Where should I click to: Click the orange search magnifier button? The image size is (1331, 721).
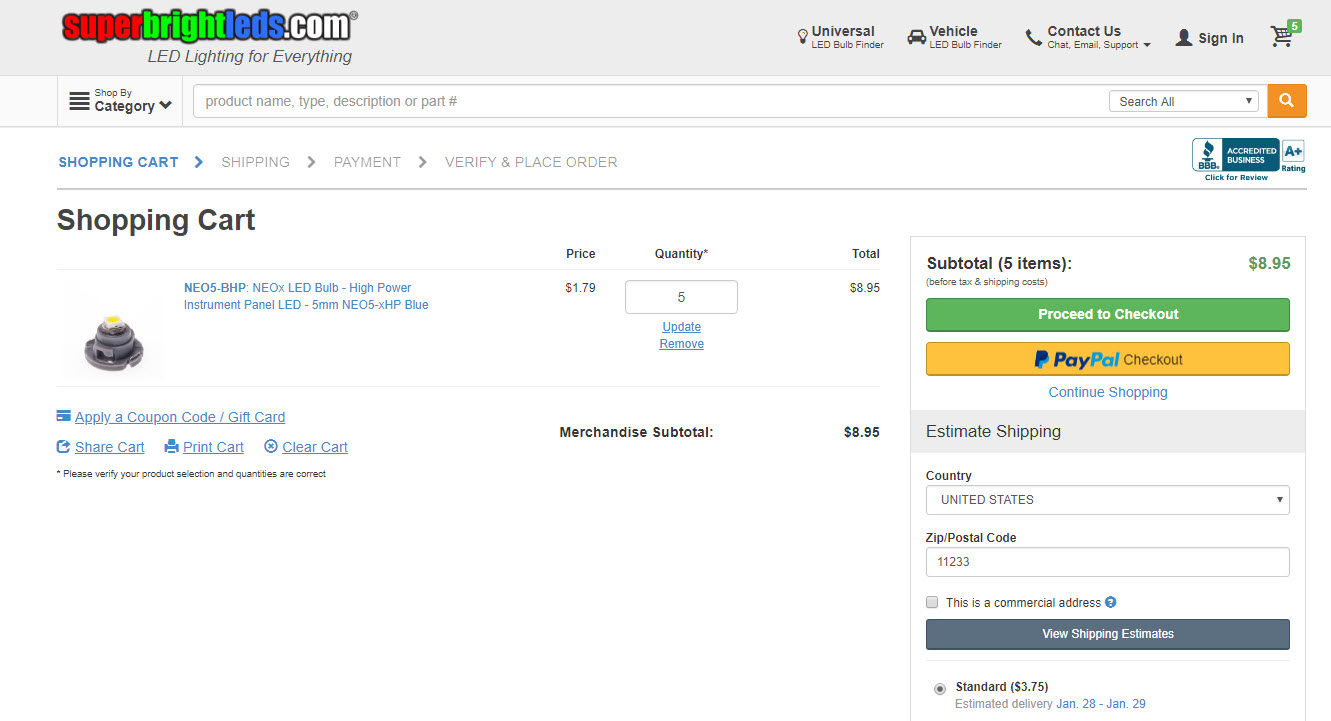1286,101
